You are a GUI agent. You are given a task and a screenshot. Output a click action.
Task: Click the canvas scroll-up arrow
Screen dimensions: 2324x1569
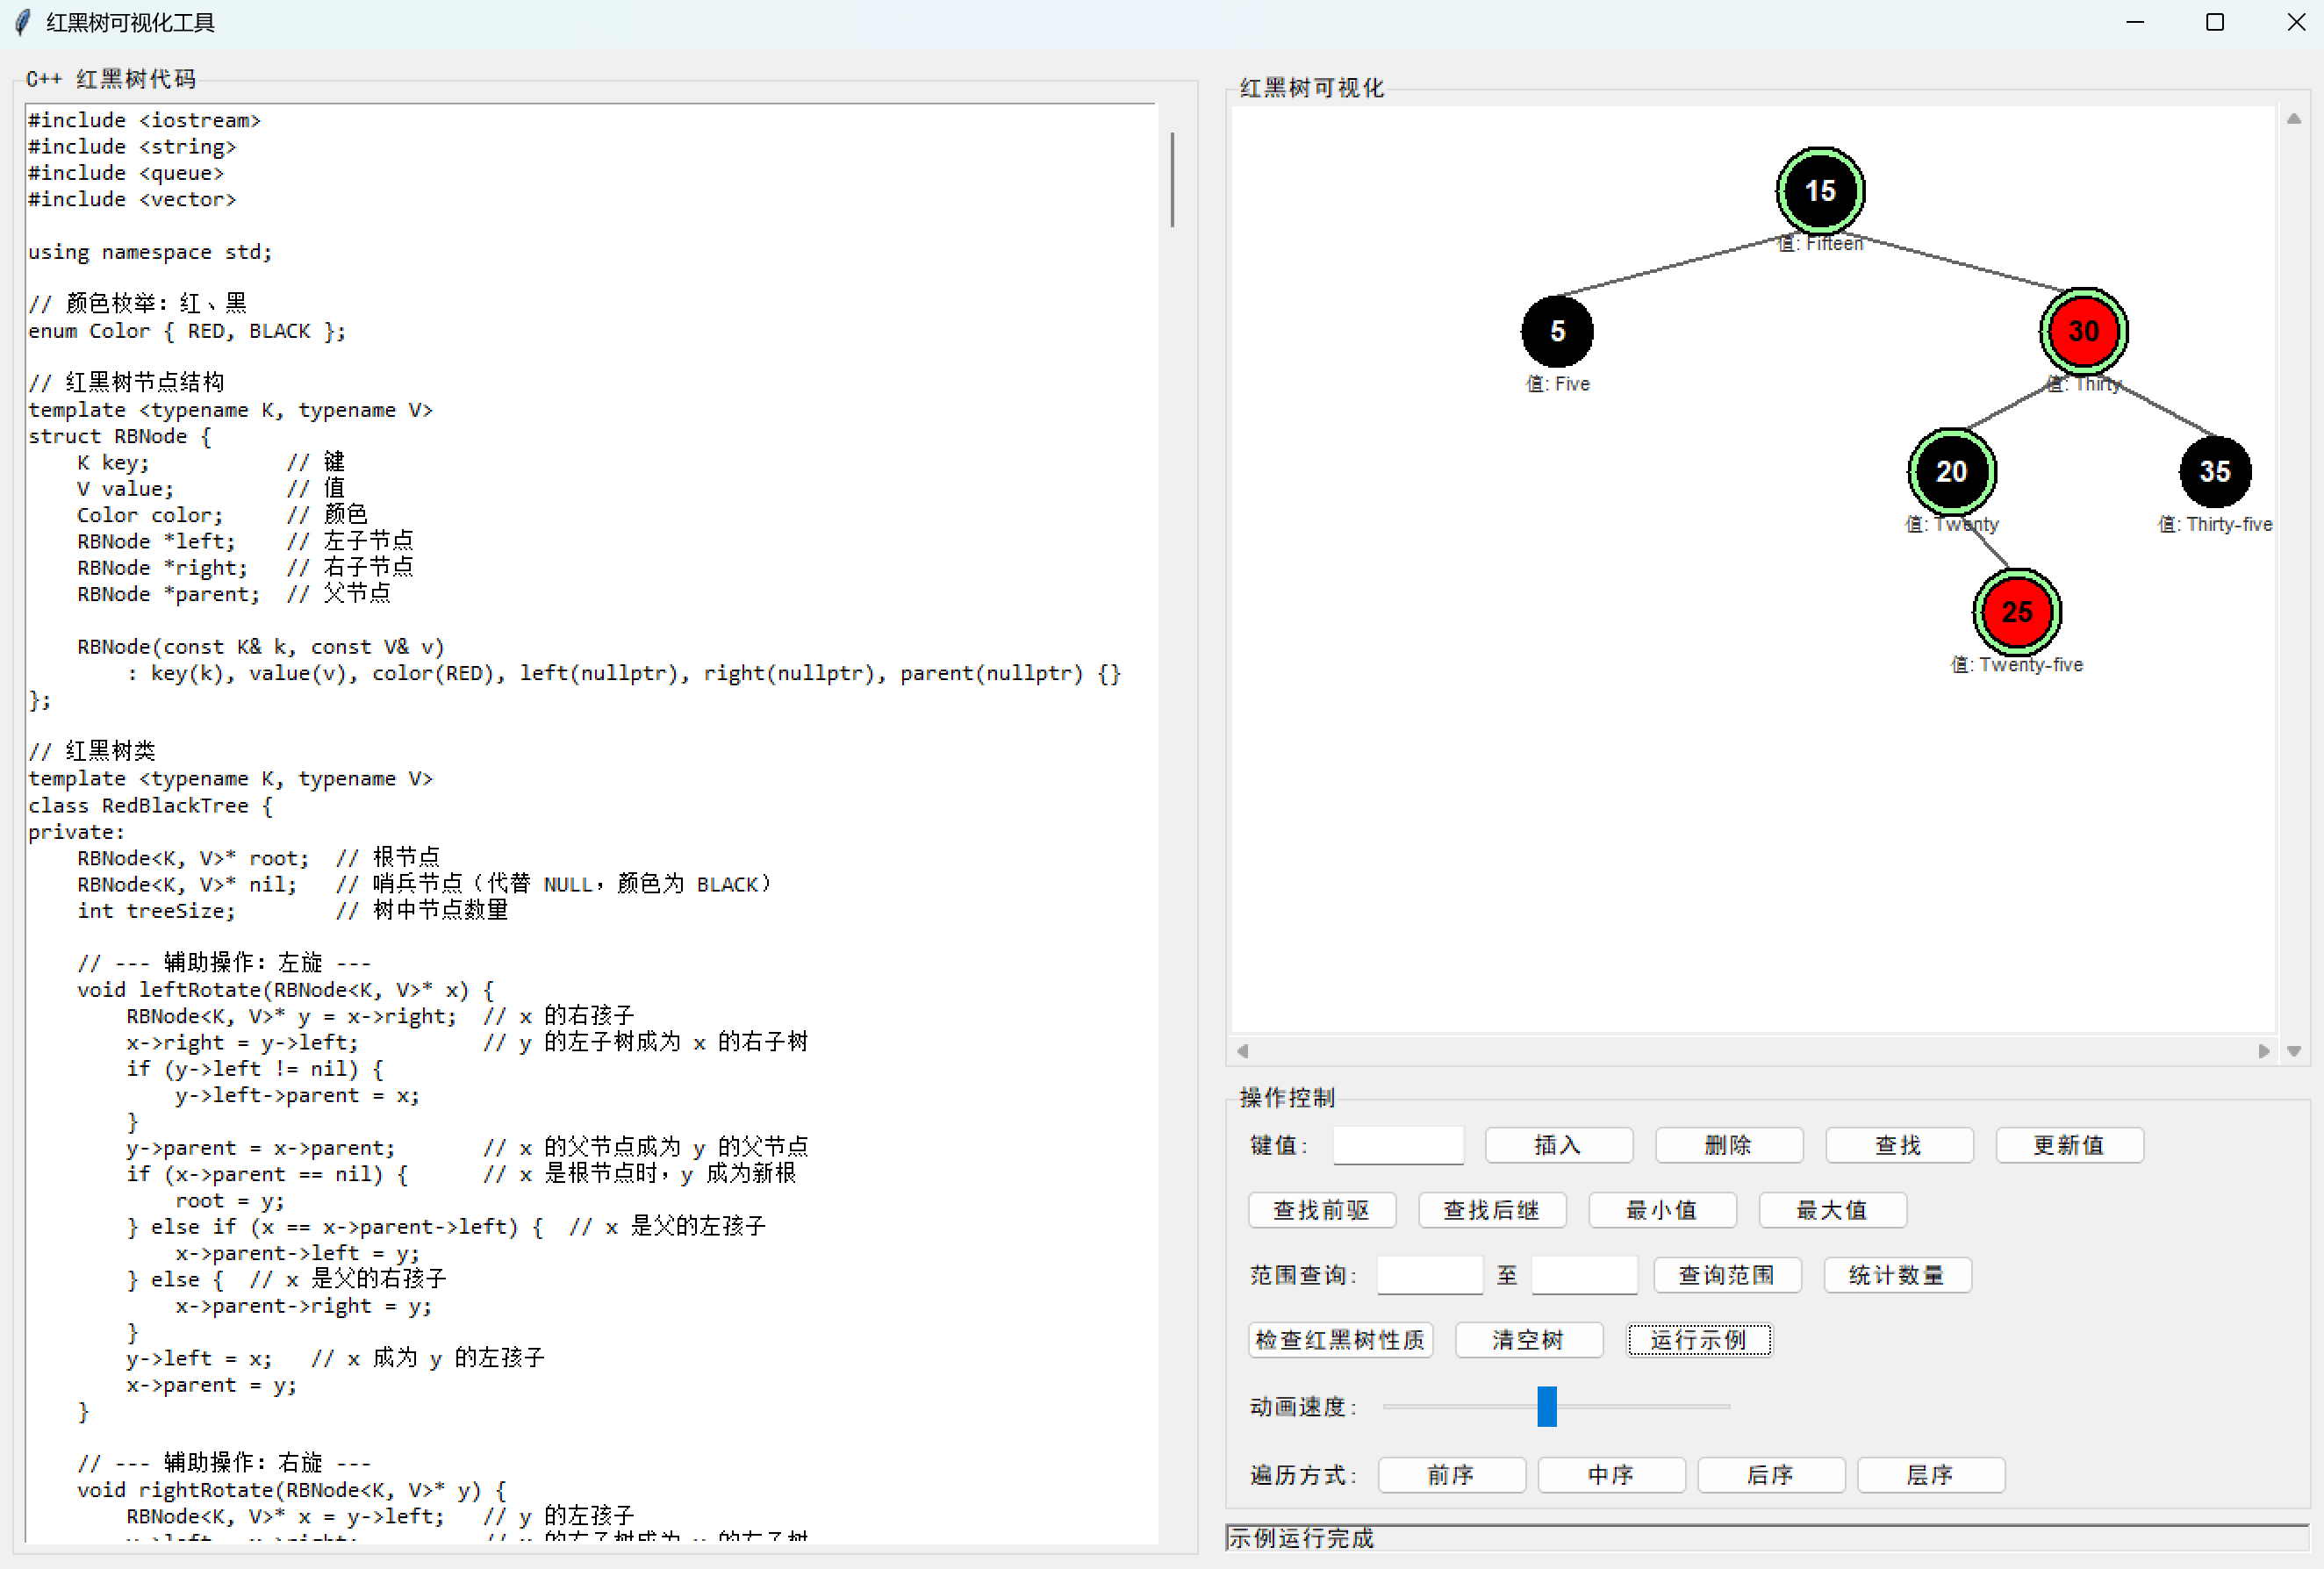coord(2293,119)
